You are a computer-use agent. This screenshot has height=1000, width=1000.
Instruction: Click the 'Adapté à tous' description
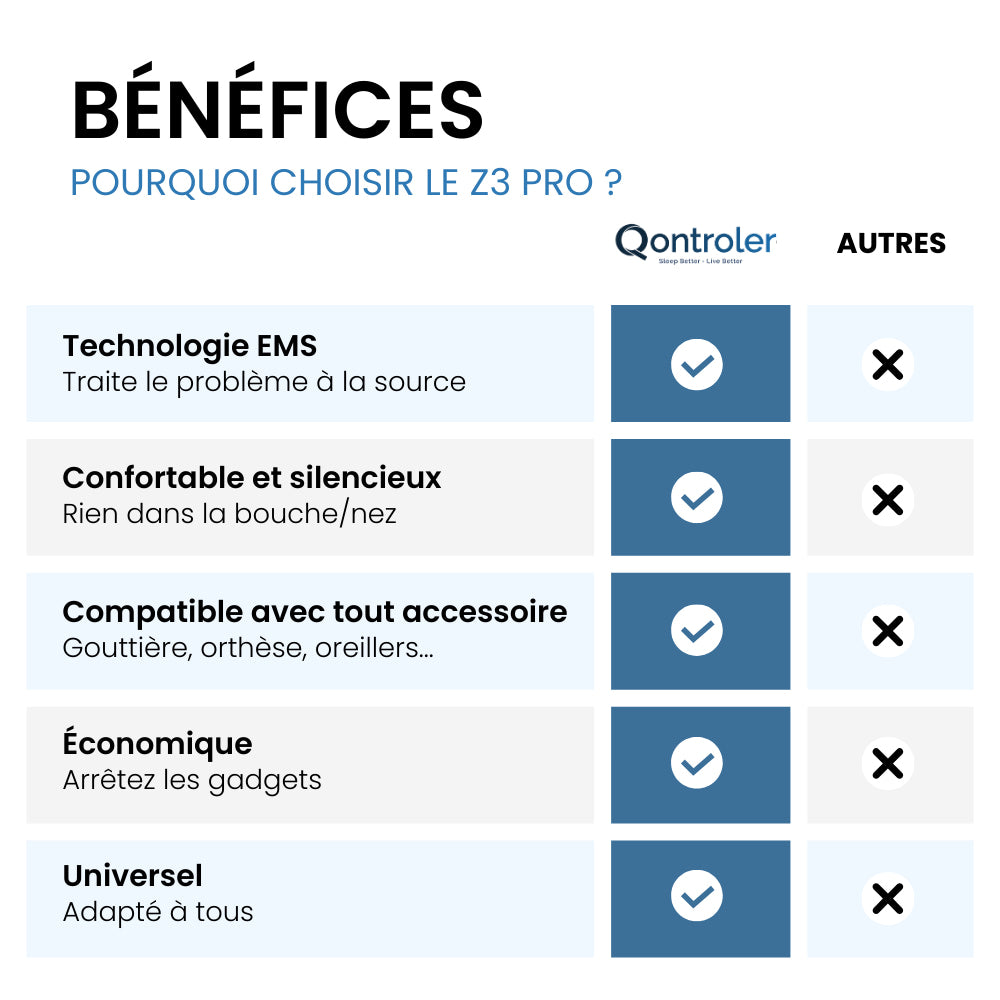(158, 912)
